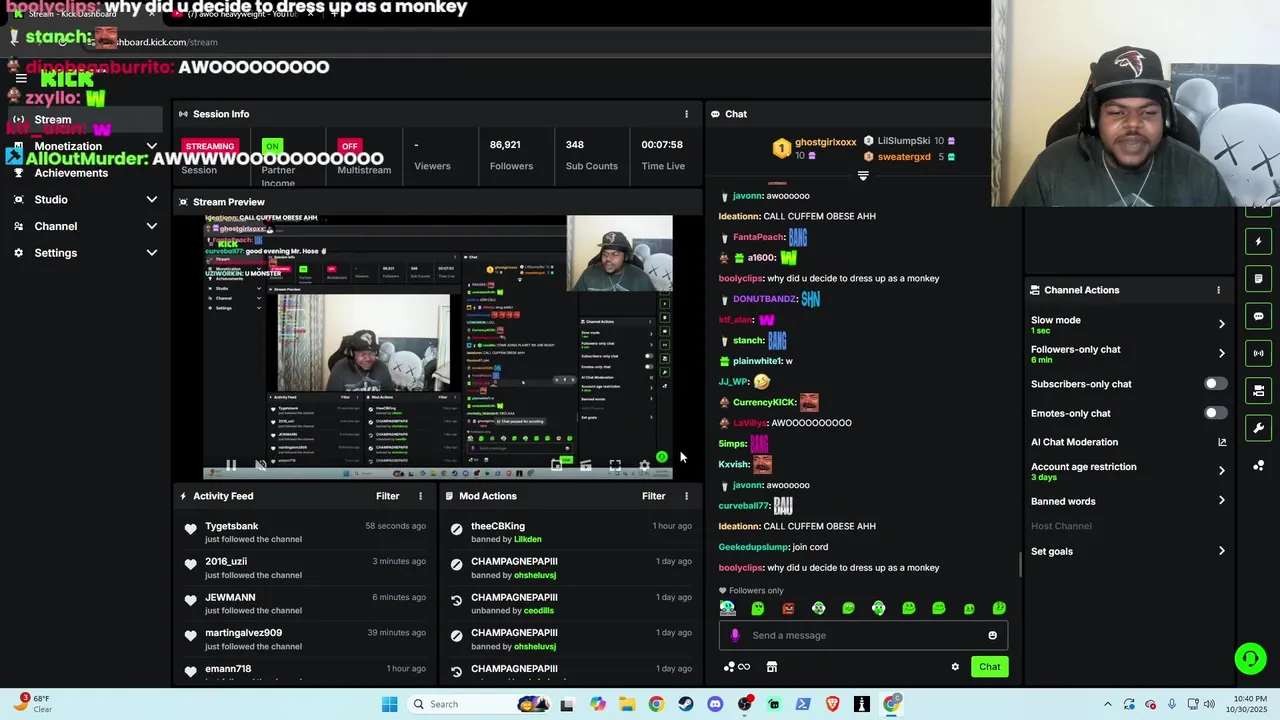1280x720 pixels.
Task: Open Activity Feed Filter
Action: pos(387,496)
